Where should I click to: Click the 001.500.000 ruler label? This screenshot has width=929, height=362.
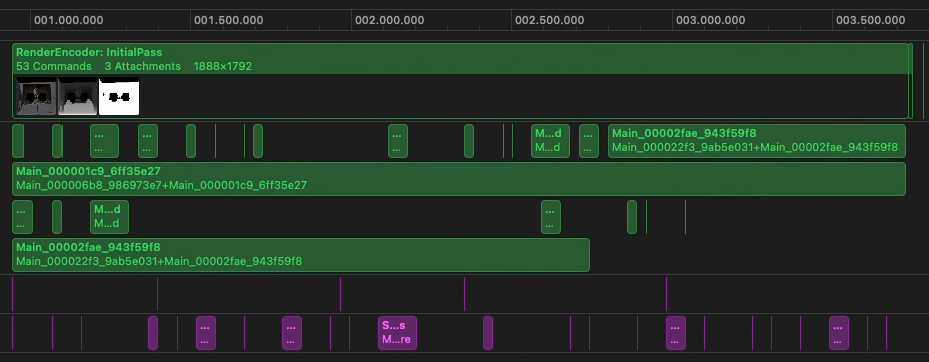pyautogui.click(x=229, y=20)
